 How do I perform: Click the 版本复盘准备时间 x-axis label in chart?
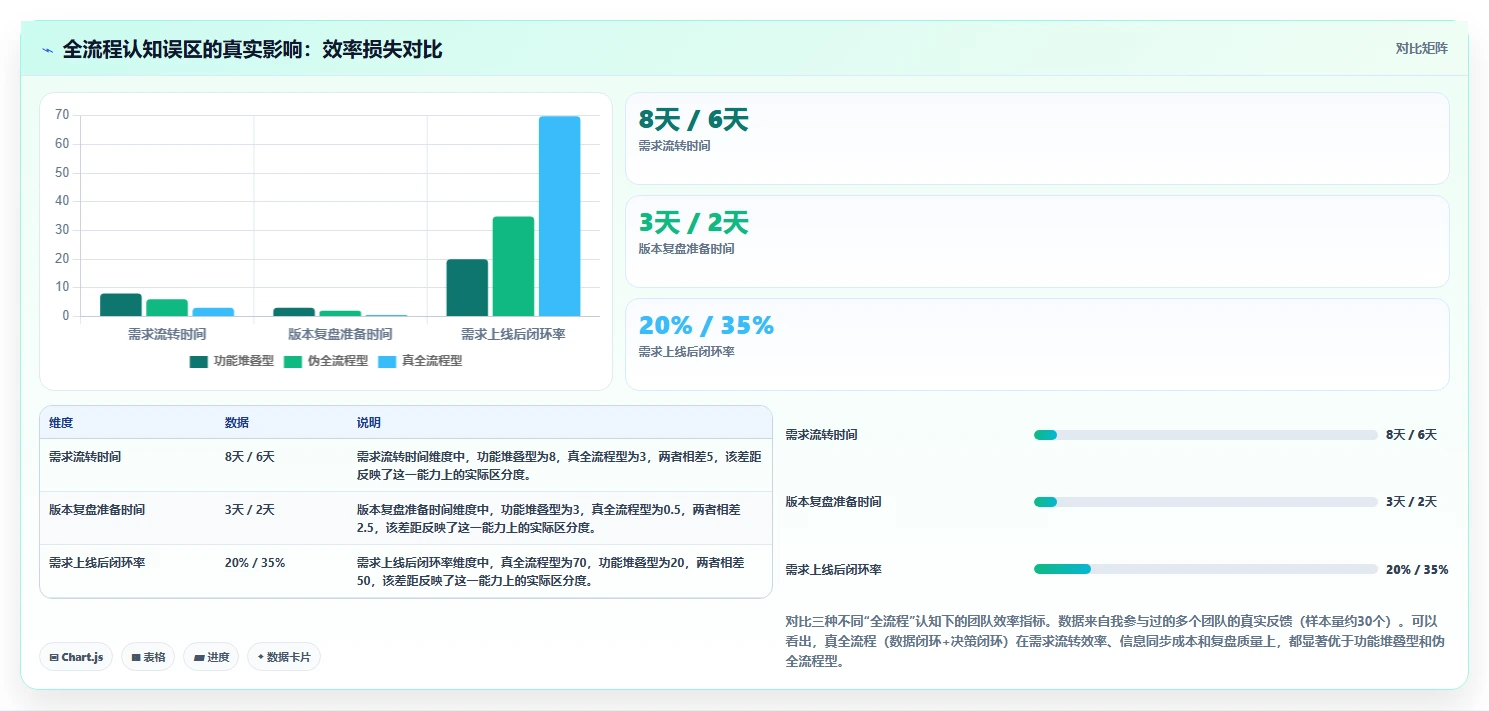(340, 334)
